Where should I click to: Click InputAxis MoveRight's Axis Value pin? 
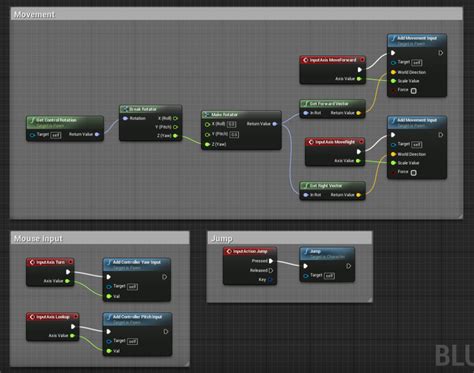358,161
